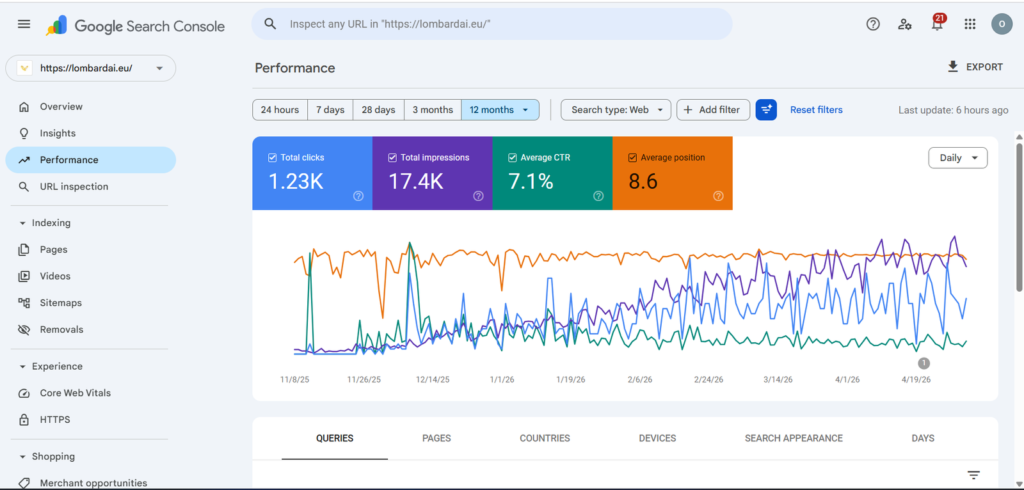Click the Insights lightbulb icon

point(24,133)
